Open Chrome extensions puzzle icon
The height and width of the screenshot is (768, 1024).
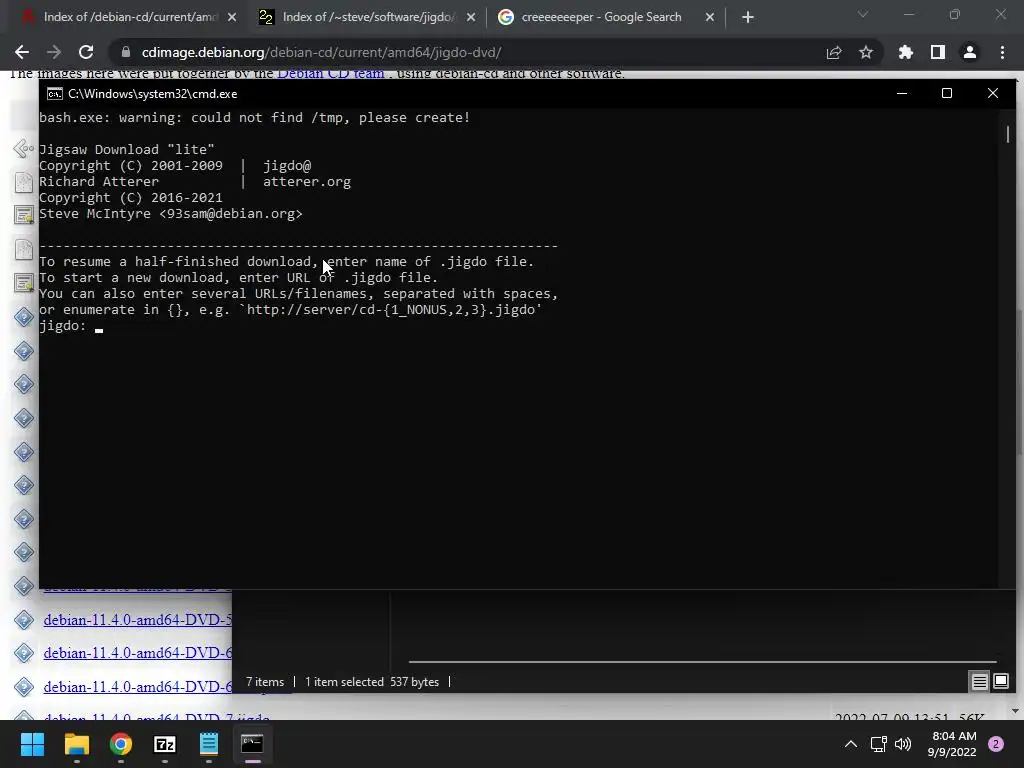[x=905, y=52]
